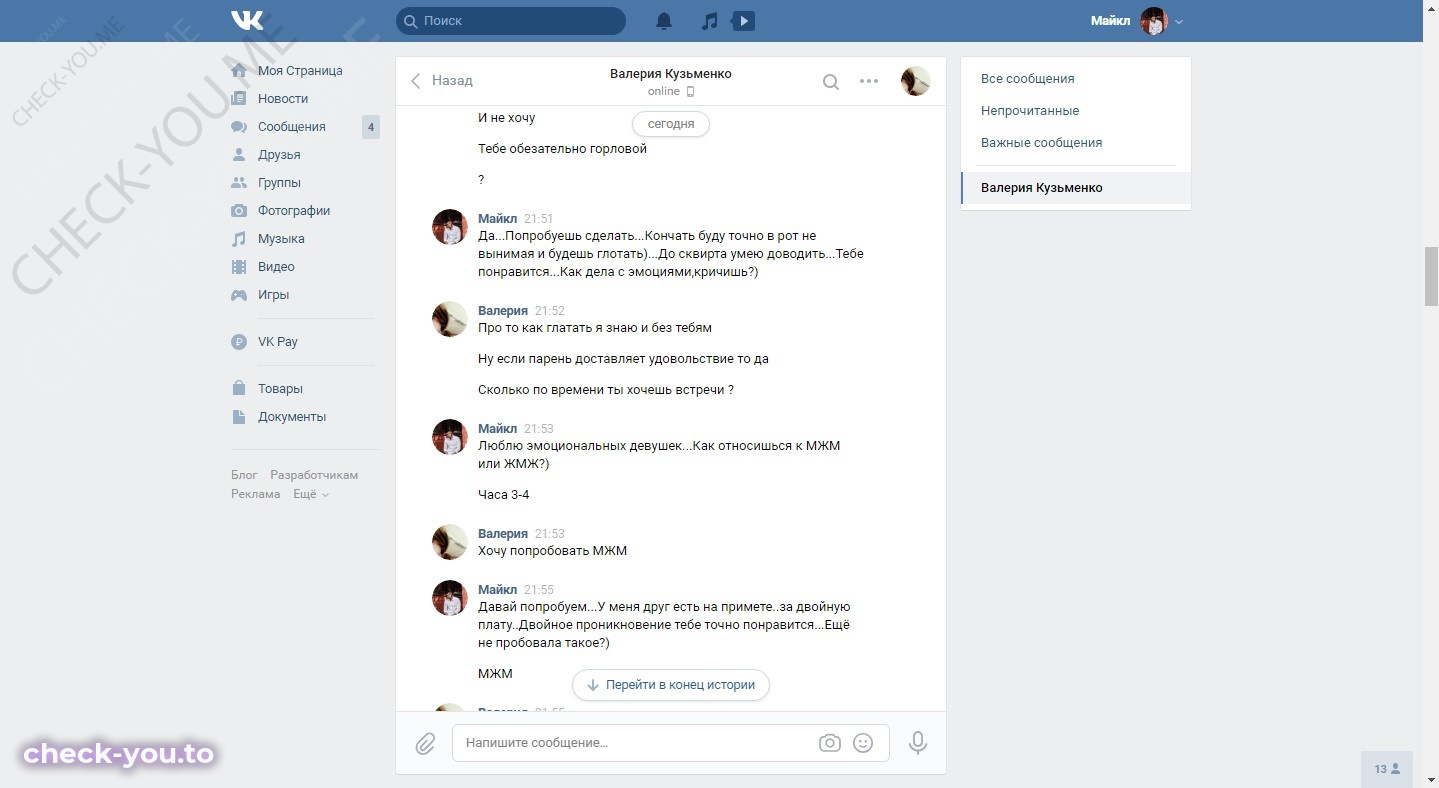Open VK Pay from the sidebar
Viewport: 1439px width, 788px height.
tap(278, 342)
